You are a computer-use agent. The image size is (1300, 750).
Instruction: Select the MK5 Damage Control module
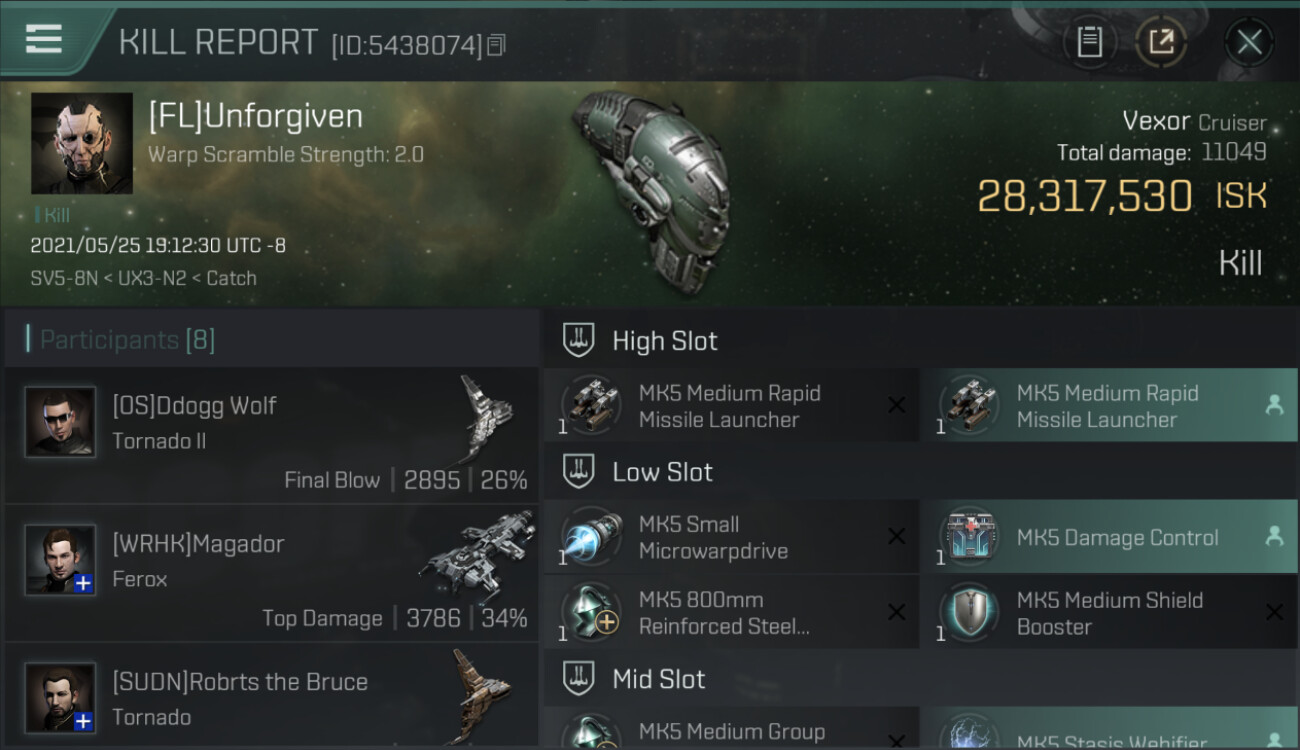click(1109, 537)
